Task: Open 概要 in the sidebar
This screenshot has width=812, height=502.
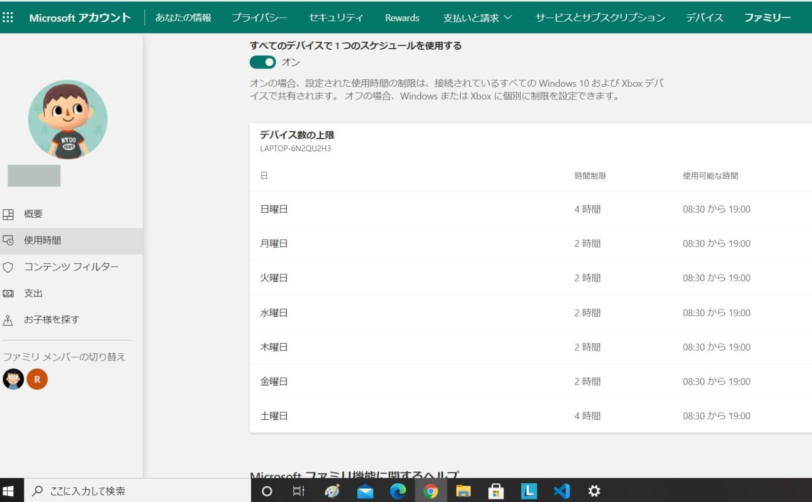Action: coord(33,214)
